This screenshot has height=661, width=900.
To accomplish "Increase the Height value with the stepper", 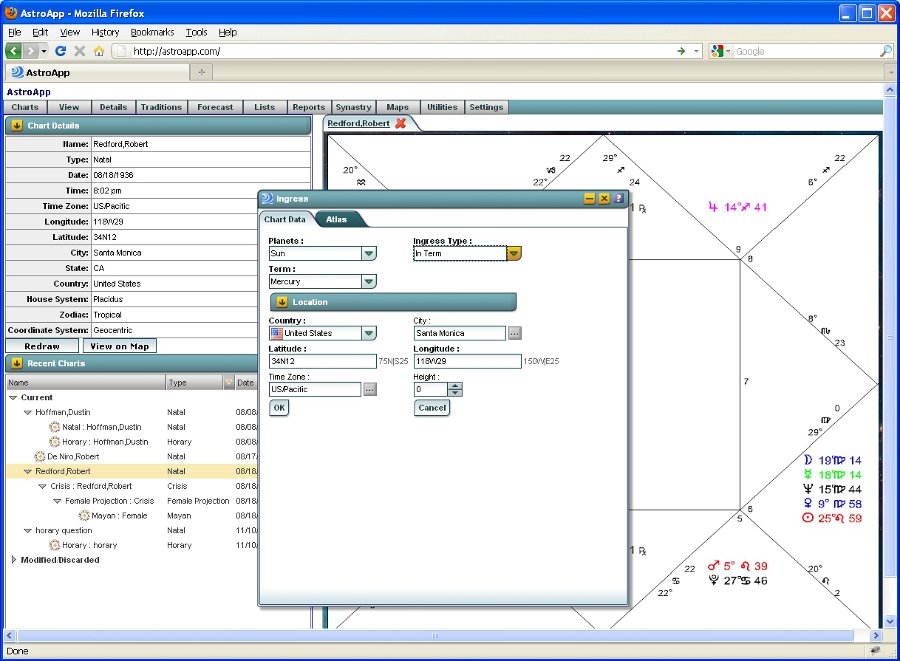I will pos(456,386).
